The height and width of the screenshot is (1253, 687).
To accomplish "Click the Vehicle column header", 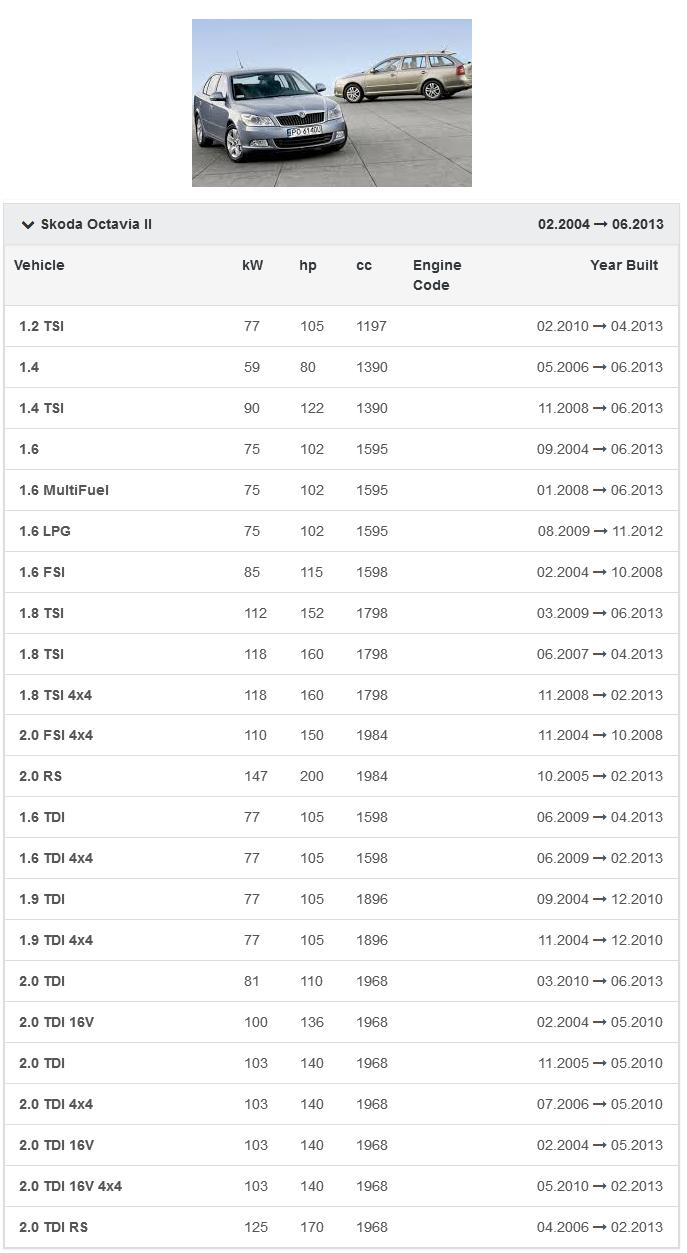I will (39, 265).
